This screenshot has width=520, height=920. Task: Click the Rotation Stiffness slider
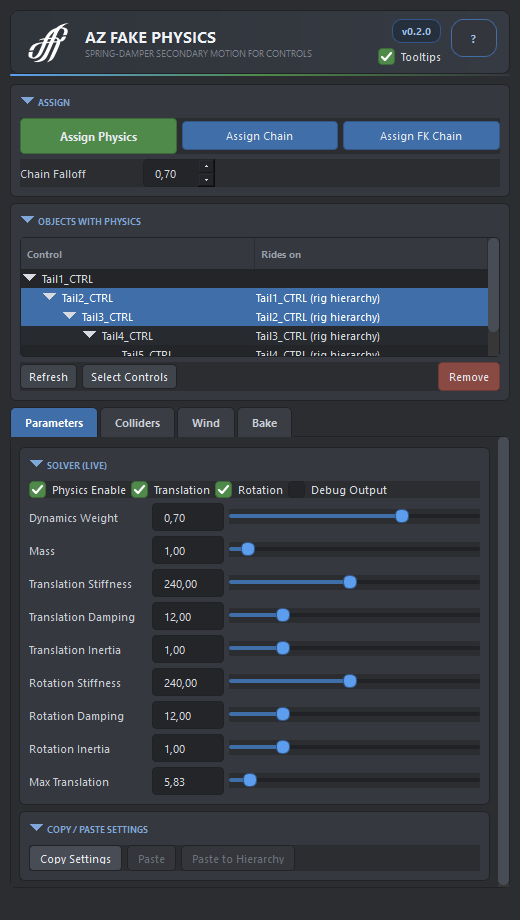pos(354,681)
